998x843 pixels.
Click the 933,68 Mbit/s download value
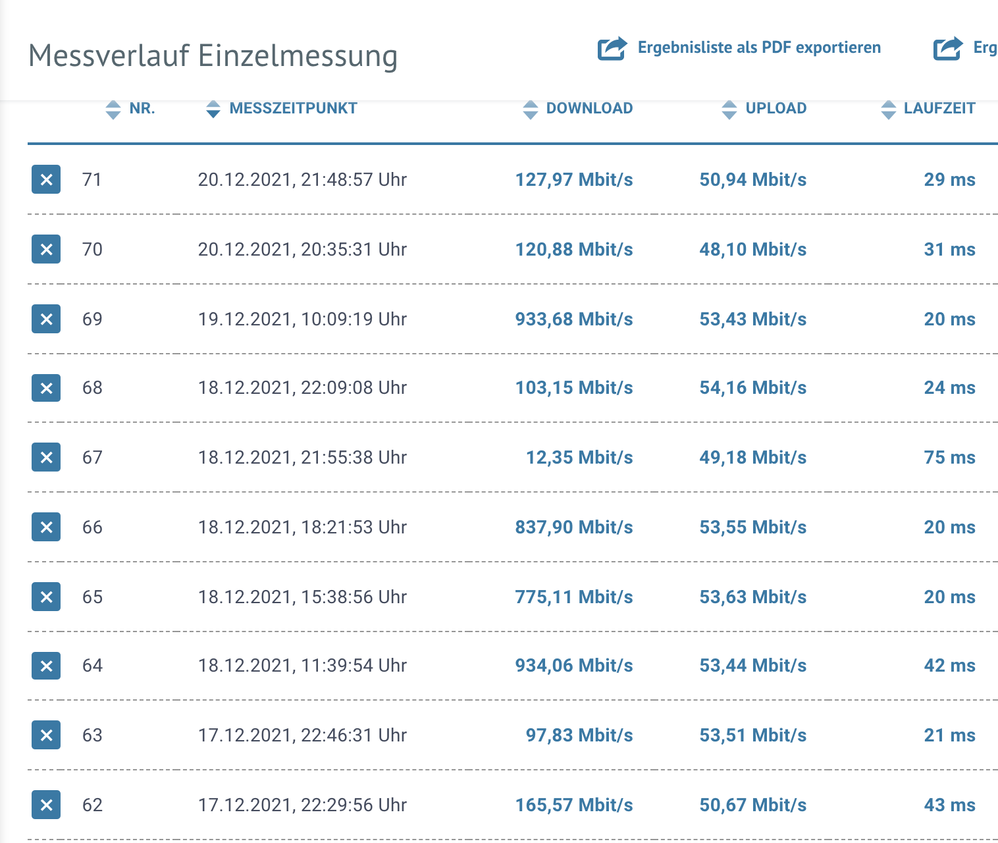pos(574,319)
